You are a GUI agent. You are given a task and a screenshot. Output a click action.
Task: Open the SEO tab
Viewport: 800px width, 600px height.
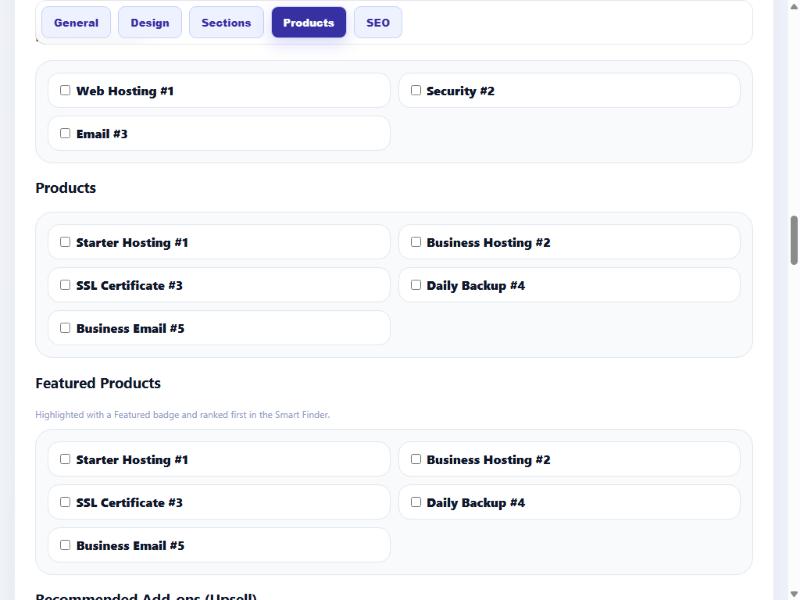point(378,22)
